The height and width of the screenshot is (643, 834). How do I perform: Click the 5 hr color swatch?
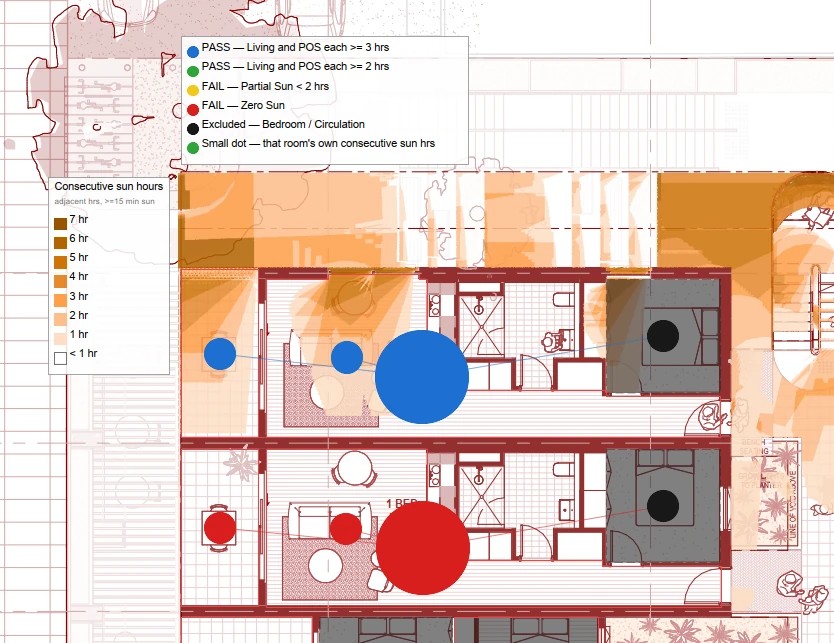pos(60,262)
